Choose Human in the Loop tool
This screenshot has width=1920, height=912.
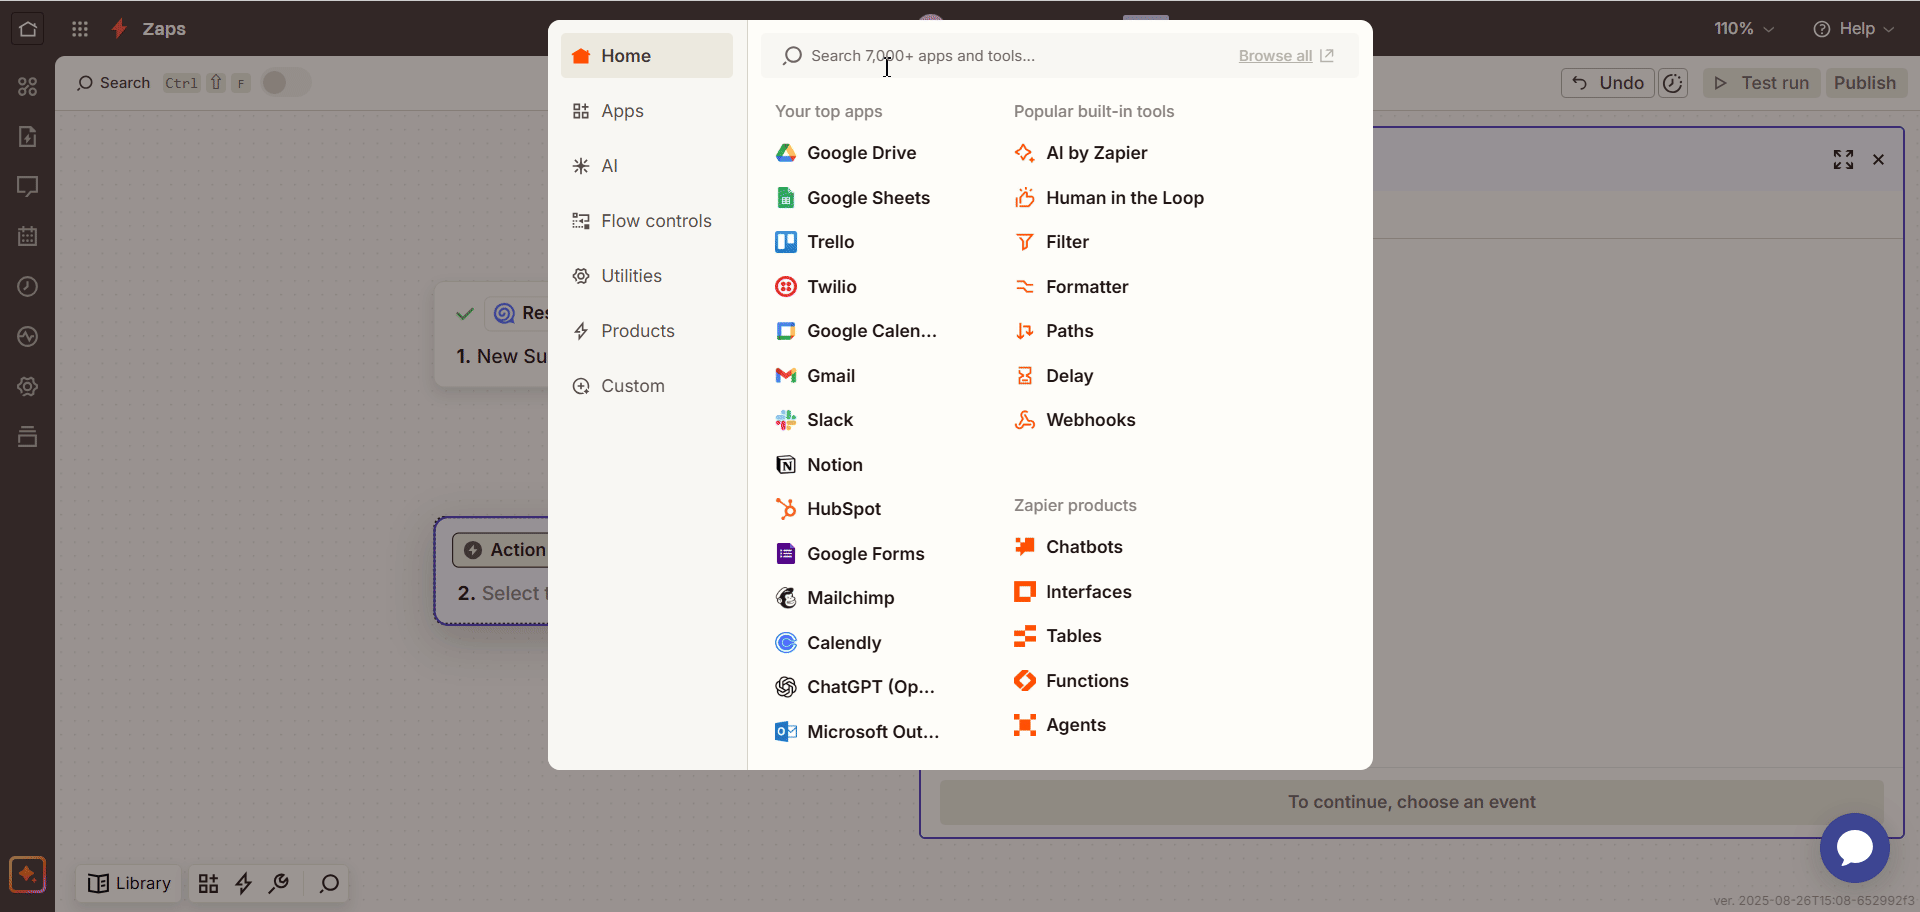[x=1109, y=198]
